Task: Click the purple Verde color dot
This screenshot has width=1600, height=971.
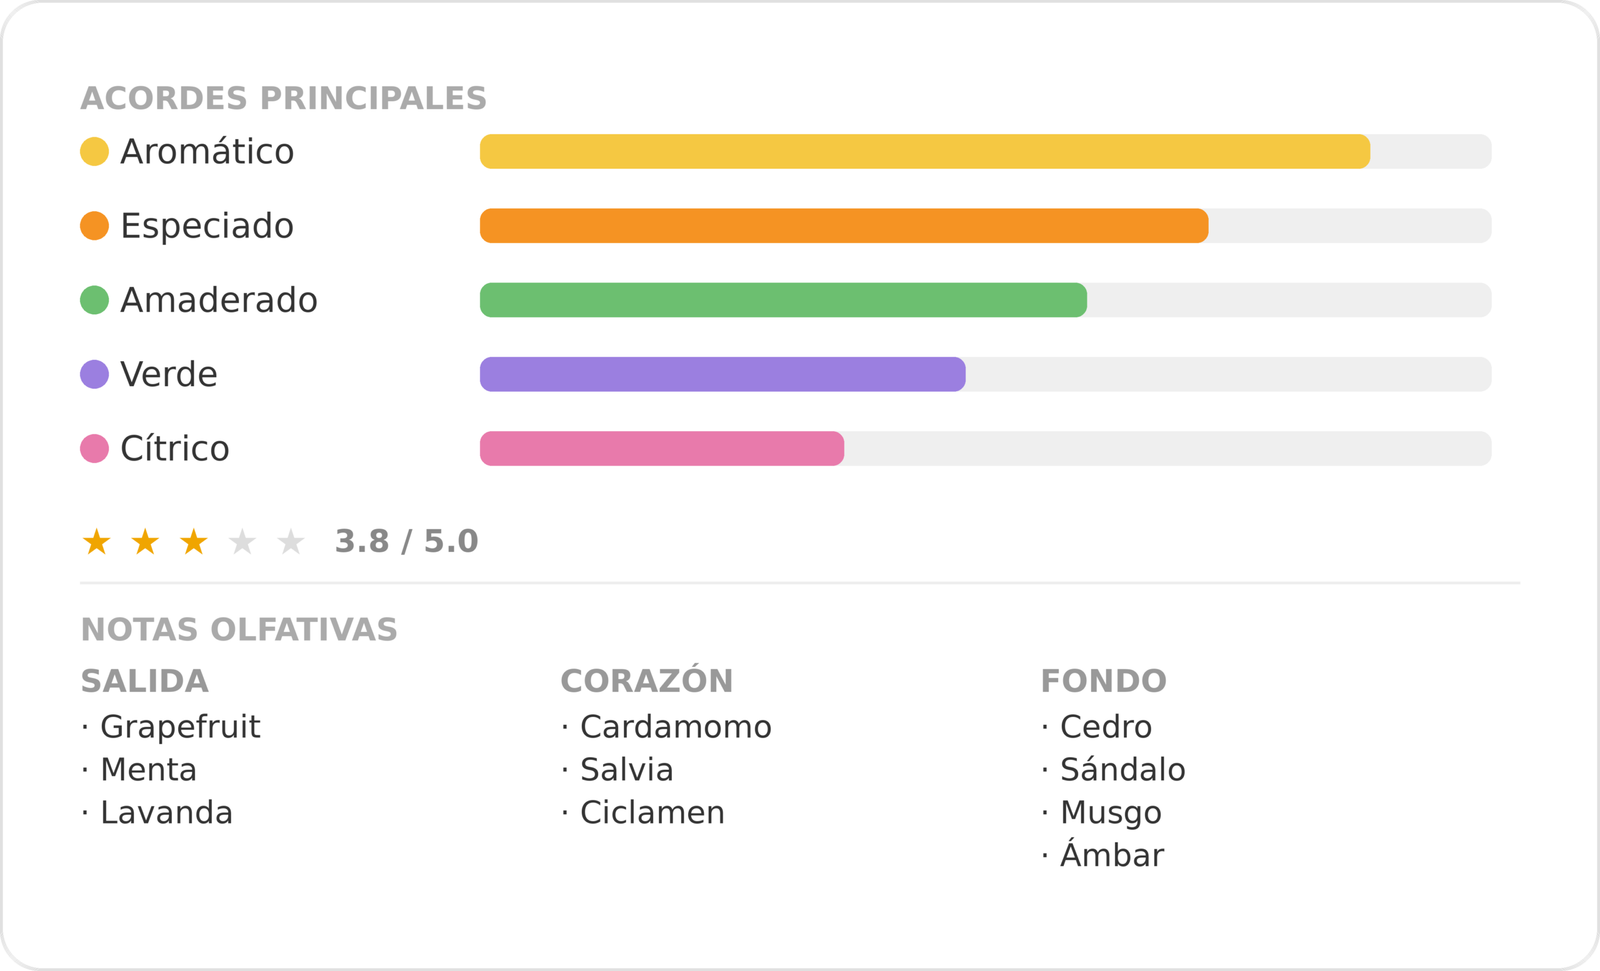Action: pyautogui.click(x=94, y=374)
